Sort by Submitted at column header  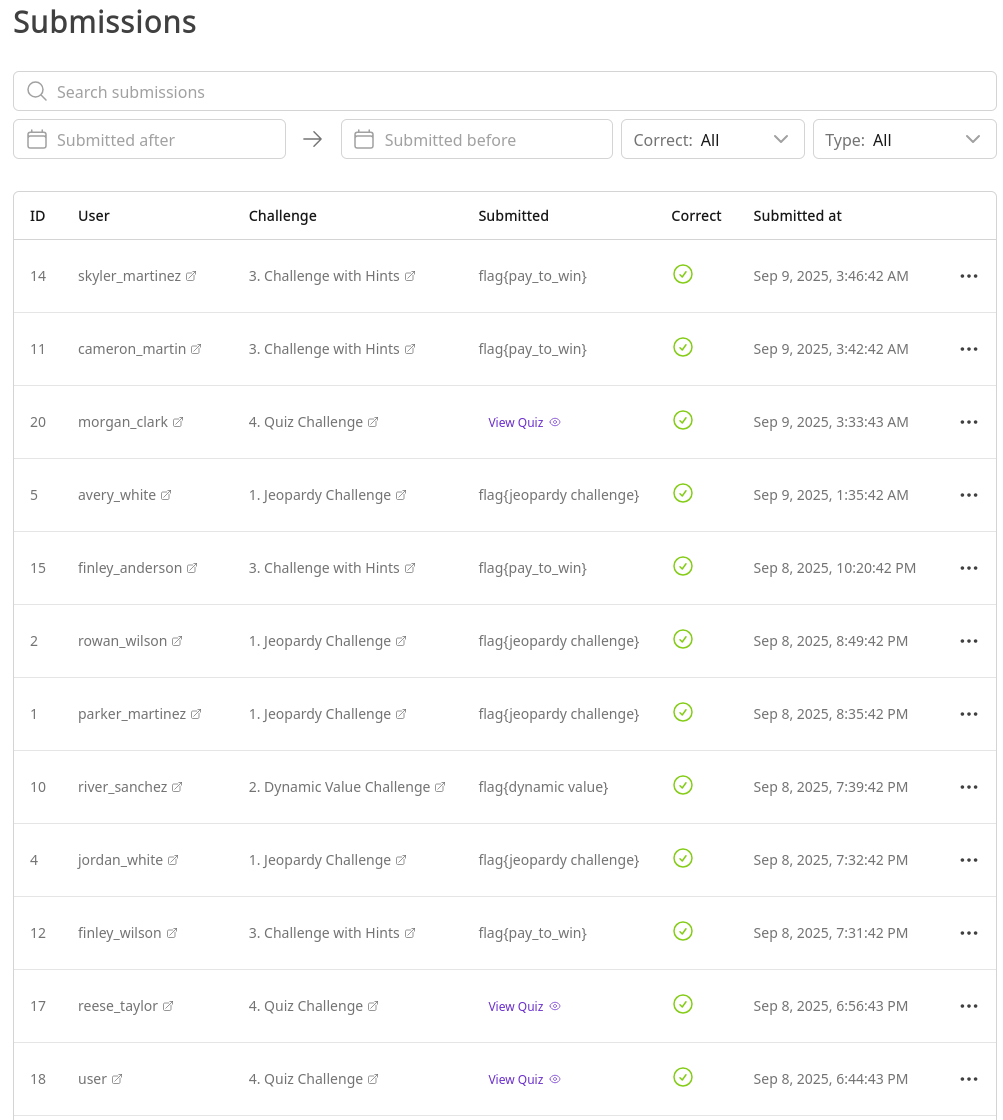tap(797, 216)
